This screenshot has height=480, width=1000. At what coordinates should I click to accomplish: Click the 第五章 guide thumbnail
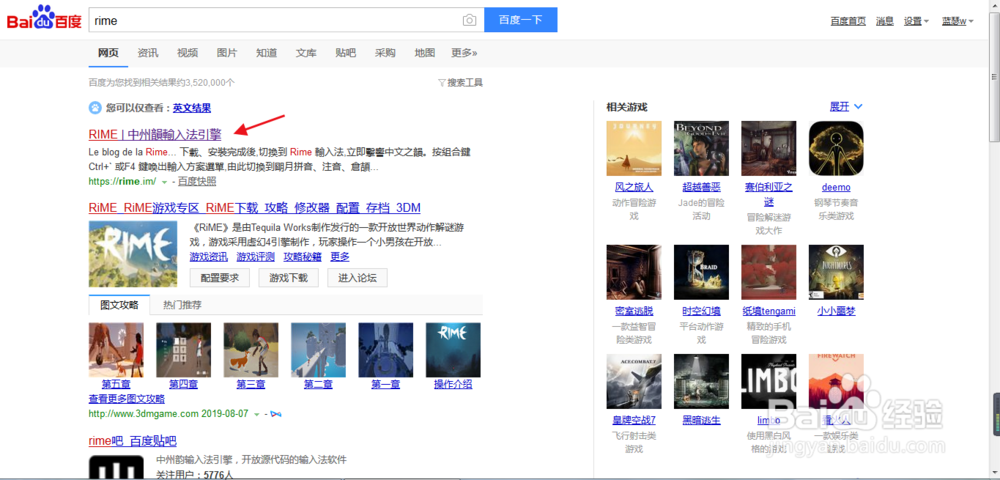116,350
